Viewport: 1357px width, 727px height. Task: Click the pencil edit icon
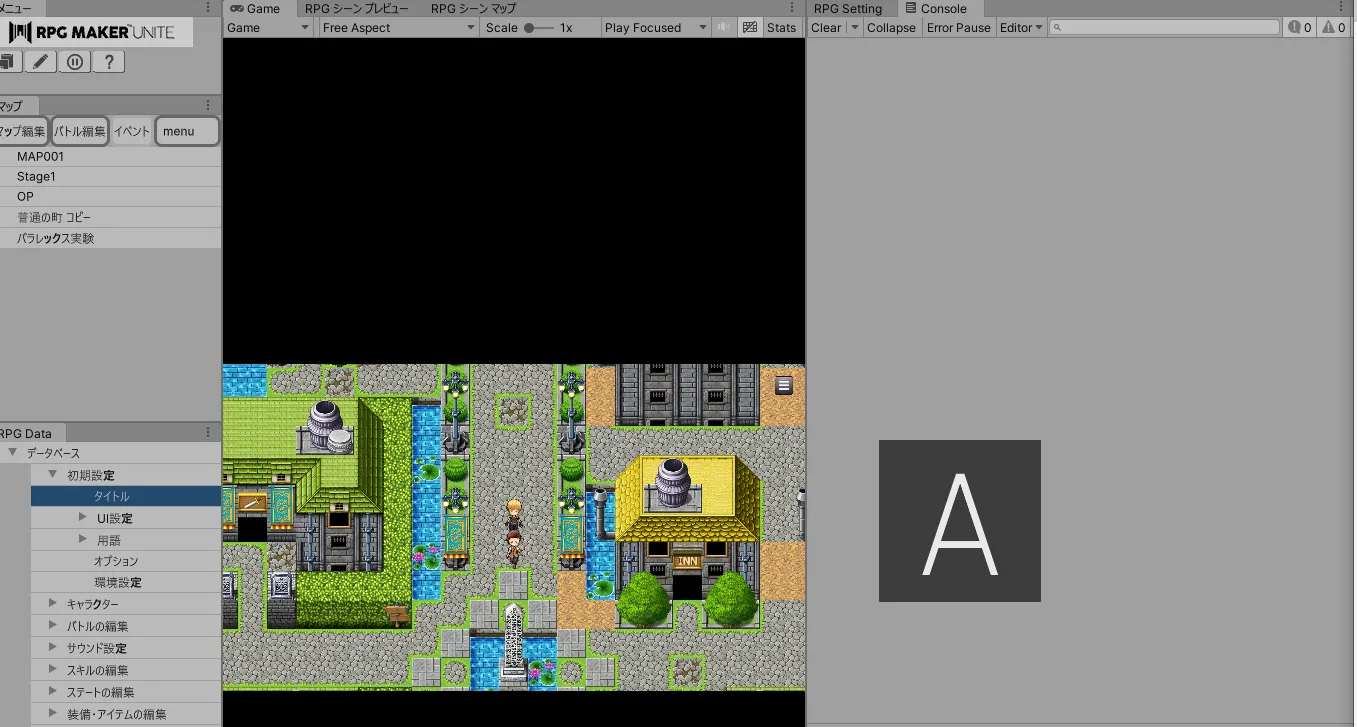(40, 62)
